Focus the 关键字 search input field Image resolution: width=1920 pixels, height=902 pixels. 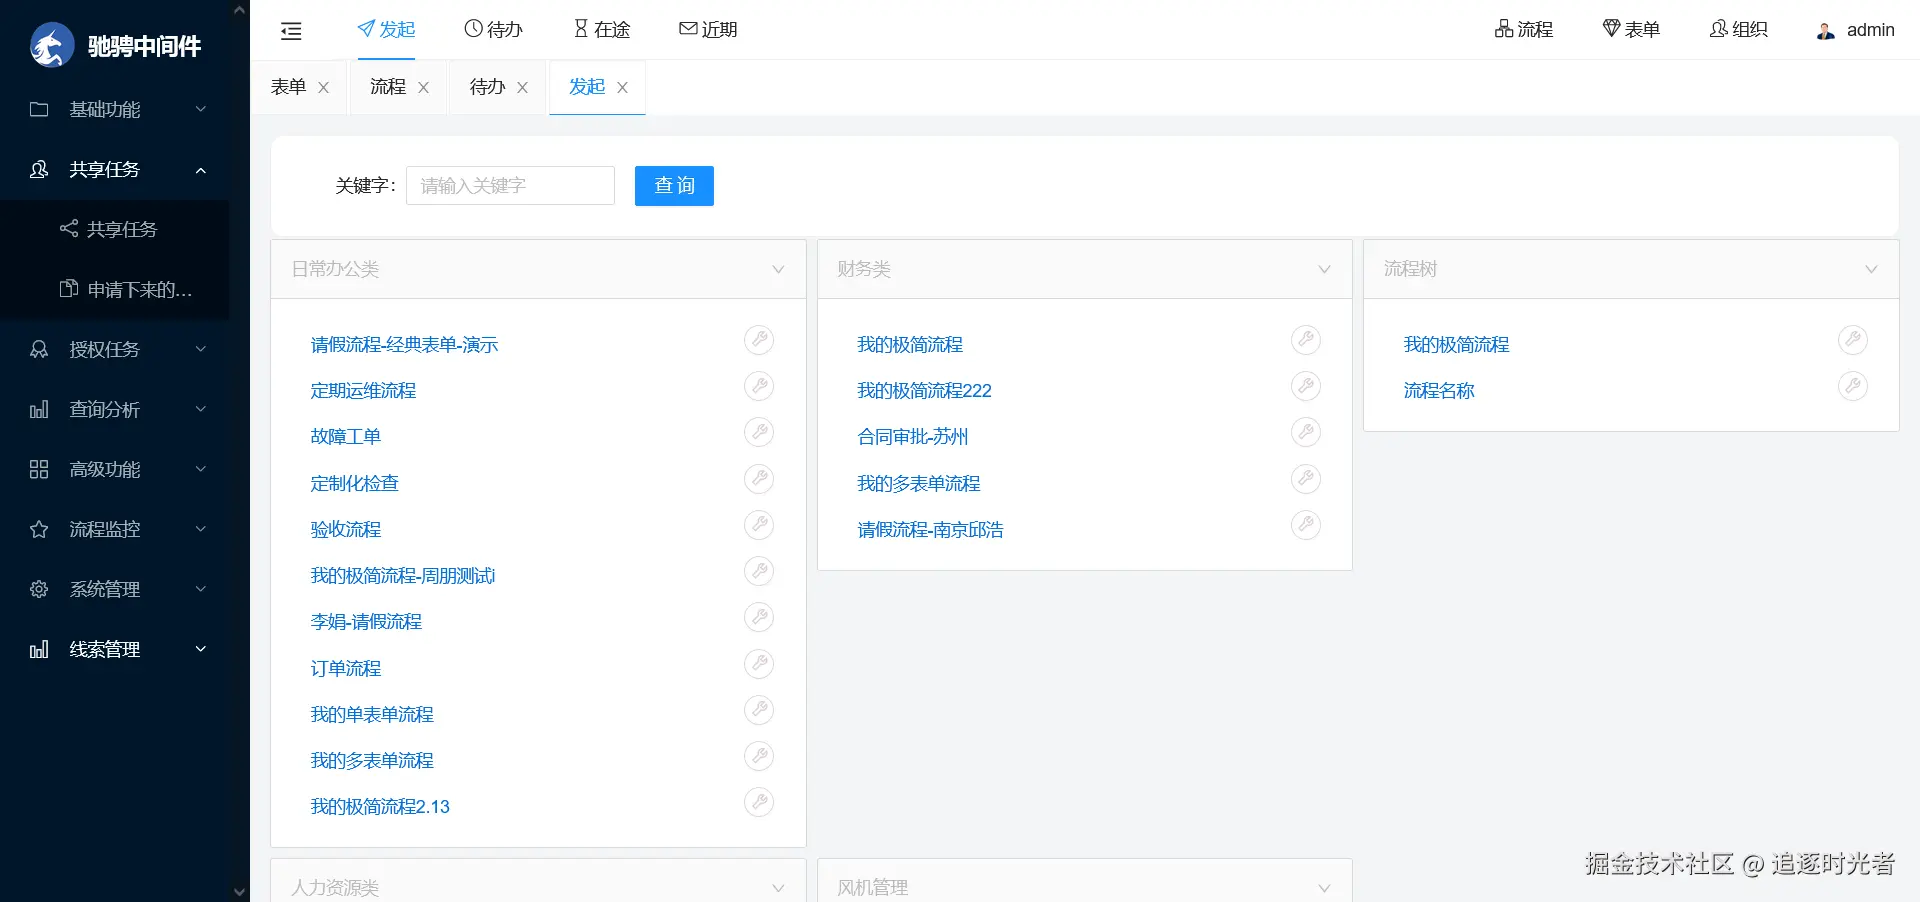point(510,186)
